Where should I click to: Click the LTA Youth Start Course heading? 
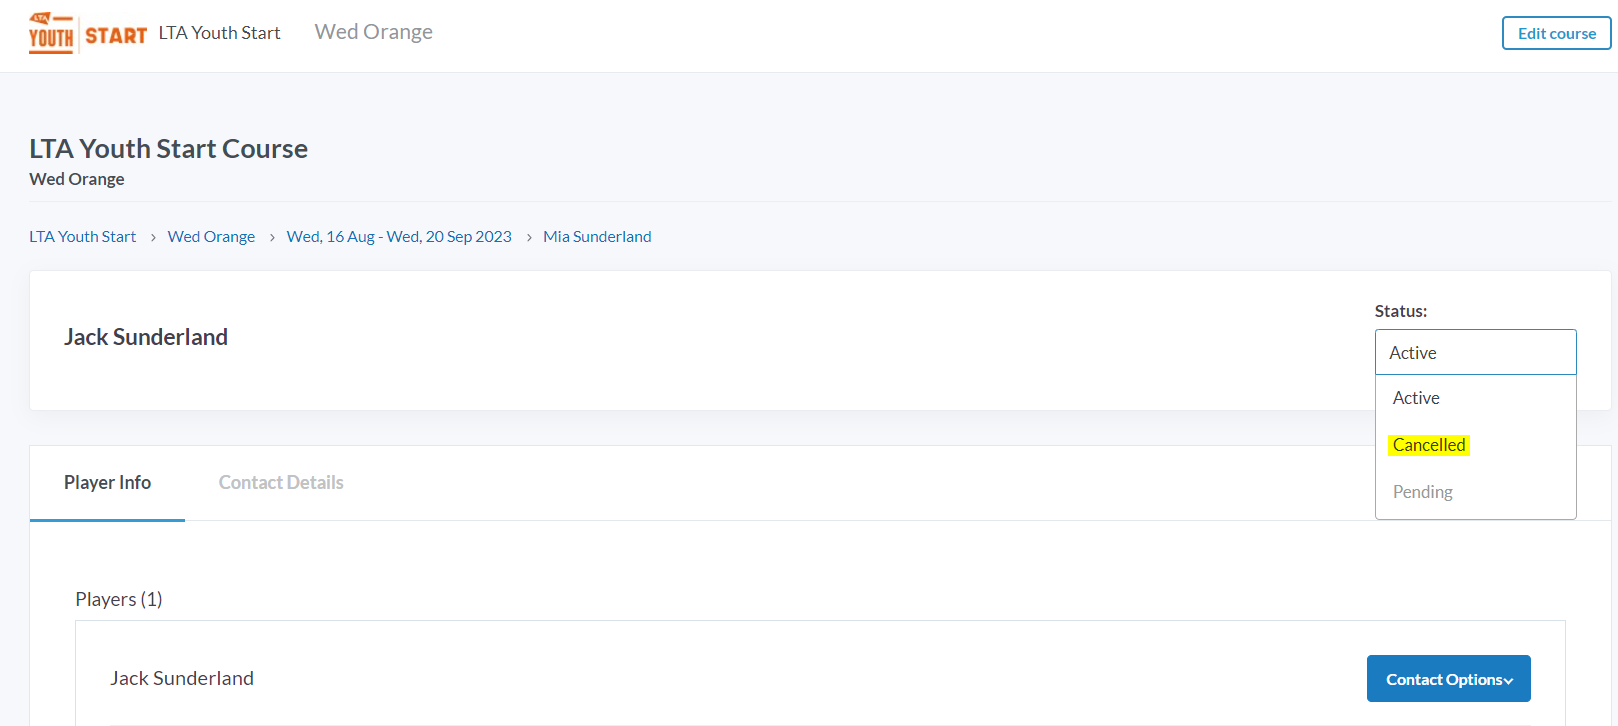coord(168,149)
